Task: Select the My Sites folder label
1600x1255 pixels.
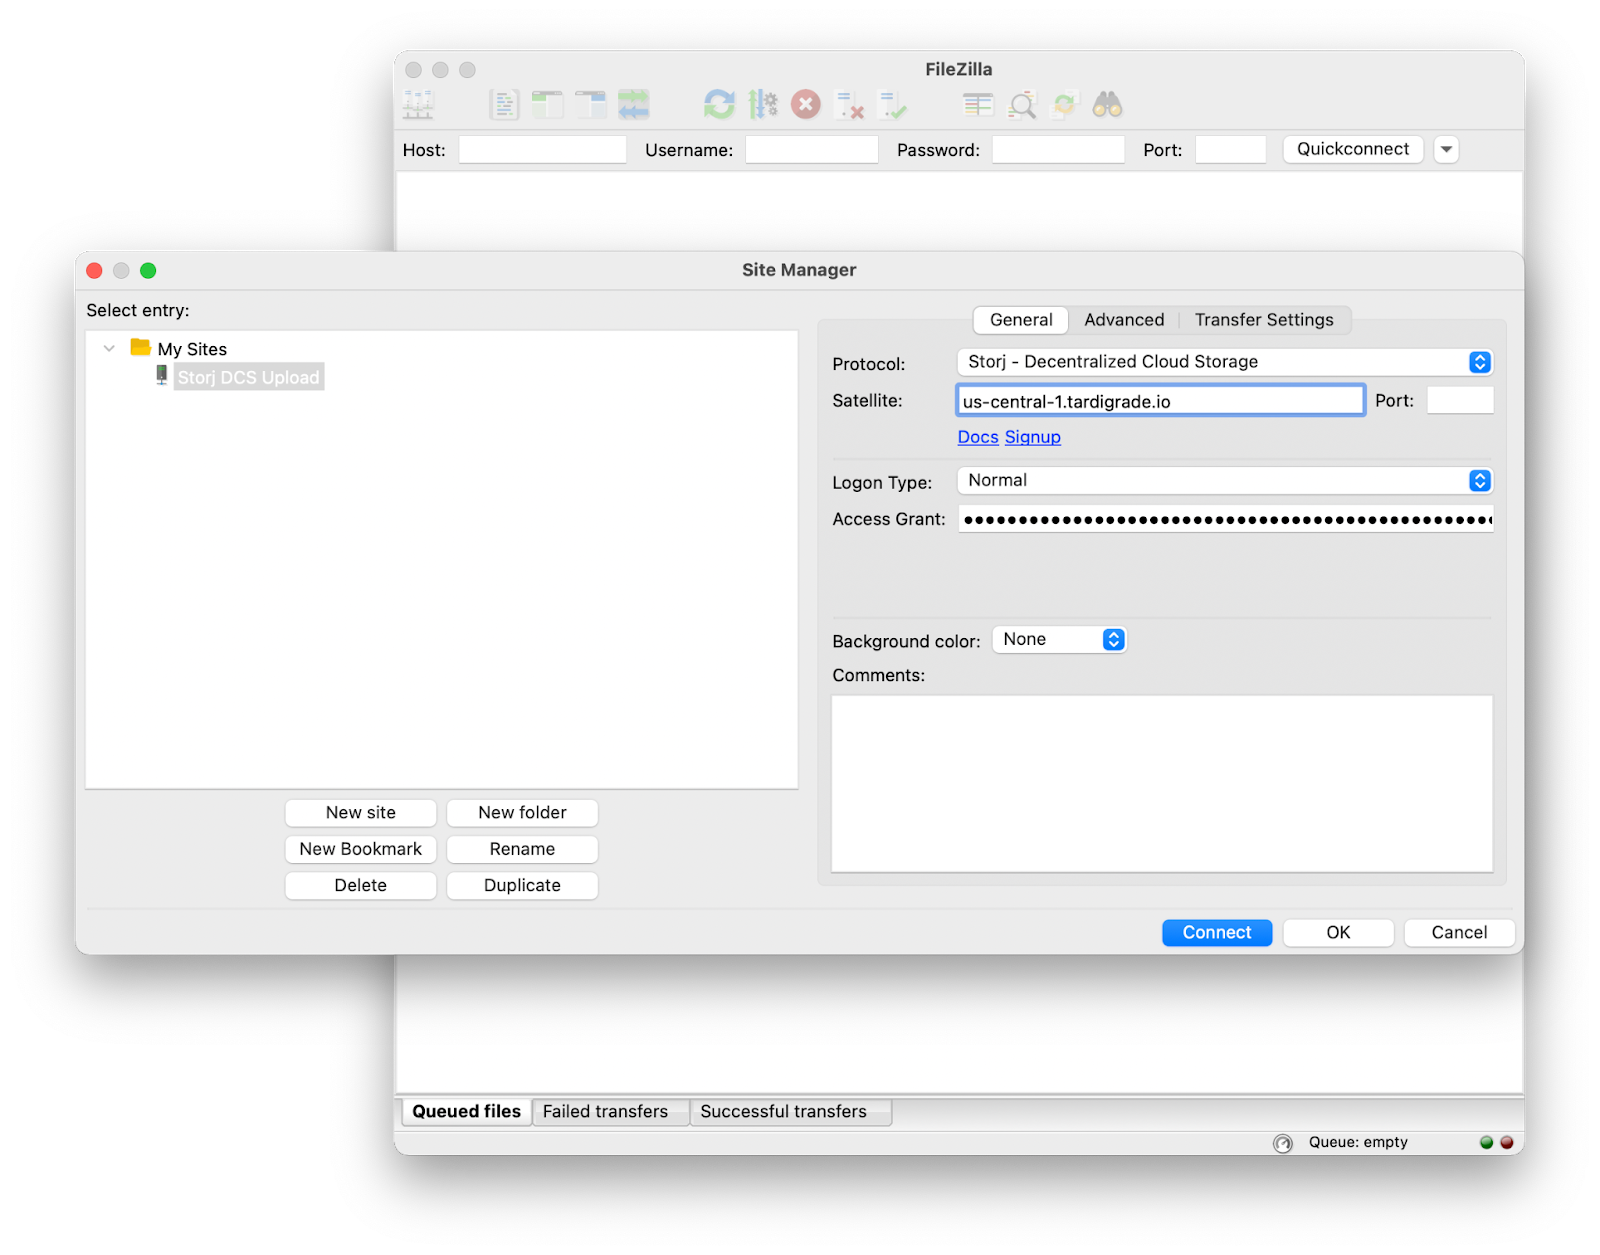Action: 192,349
